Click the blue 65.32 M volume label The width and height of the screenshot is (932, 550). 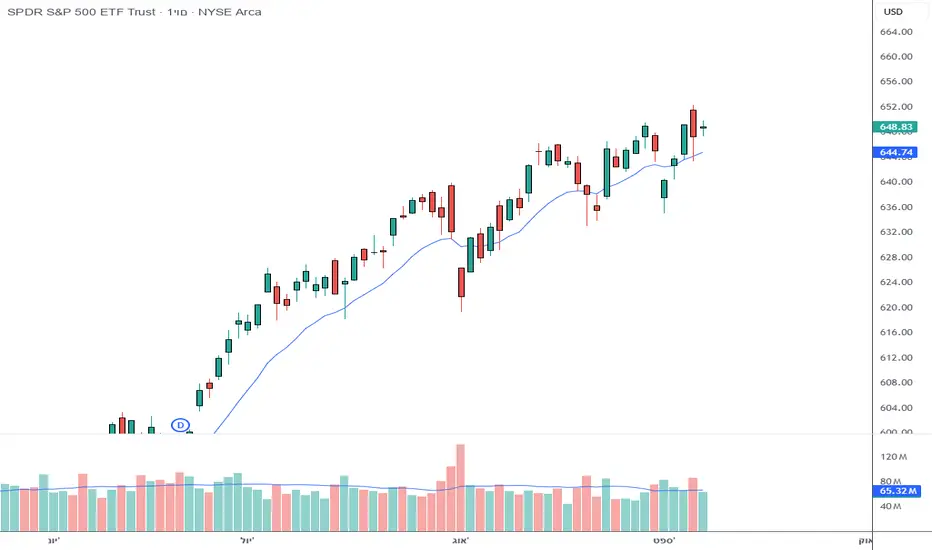coord(895,493)
